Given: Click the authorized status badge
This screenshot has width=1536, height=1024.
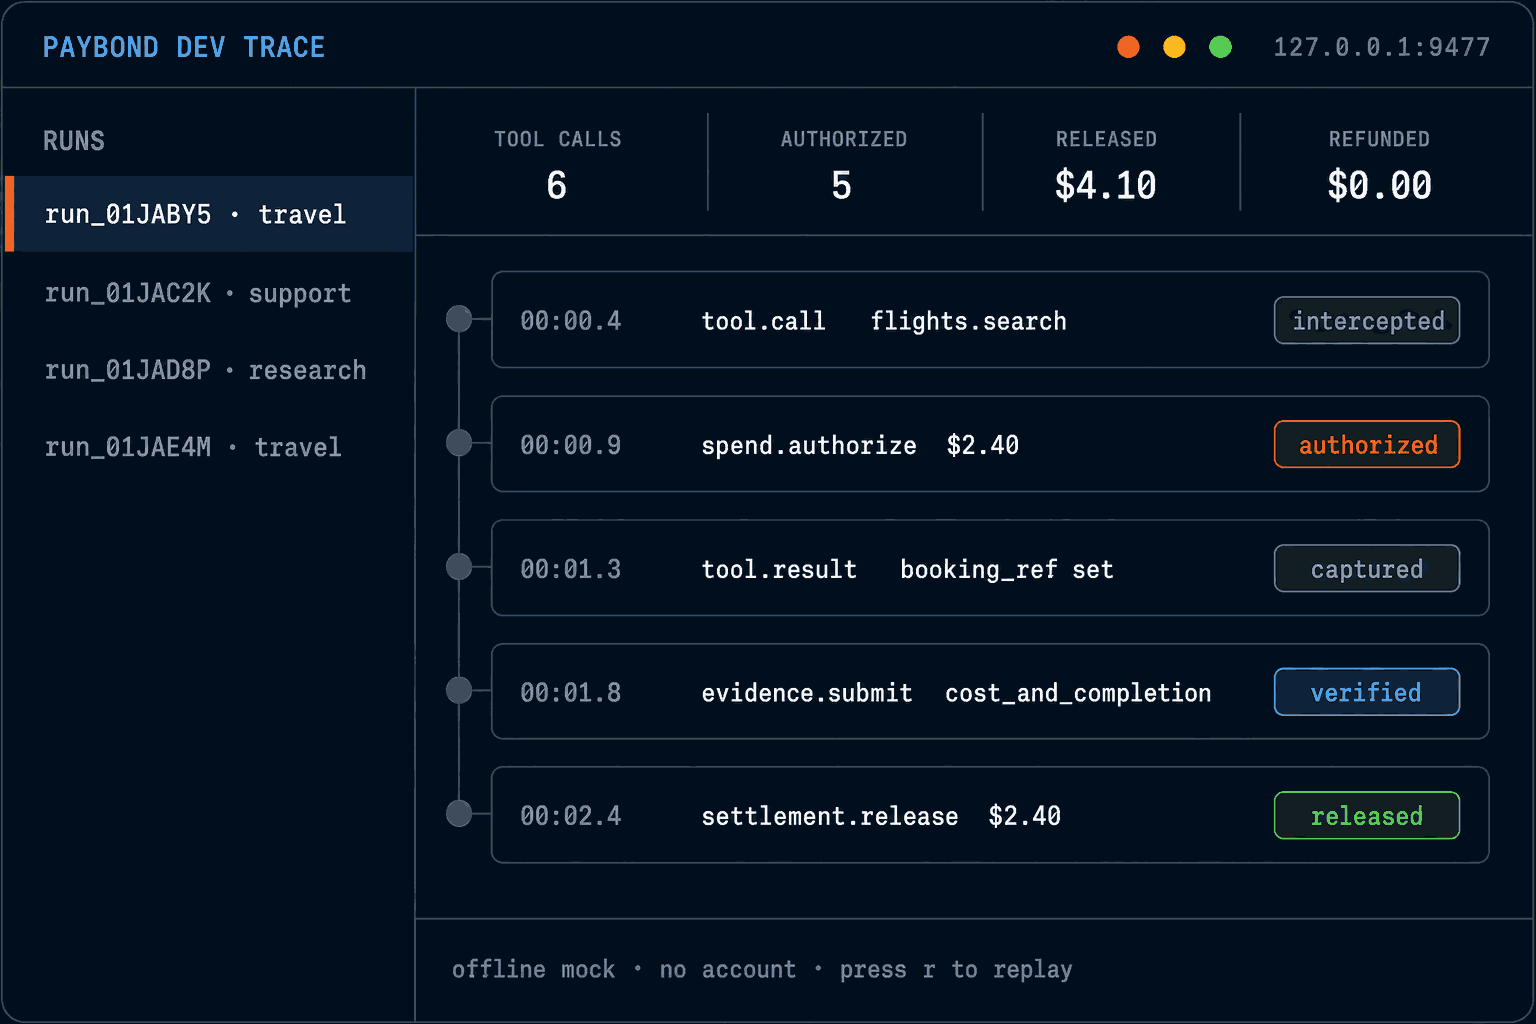Looking at the screenshot, I should [1367, 444].
